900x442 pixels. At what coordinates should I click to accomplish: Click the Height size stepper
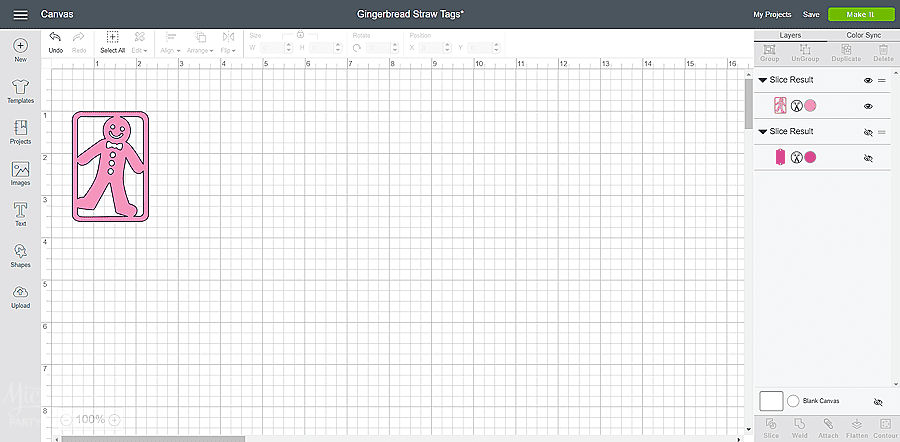point(338,48)
